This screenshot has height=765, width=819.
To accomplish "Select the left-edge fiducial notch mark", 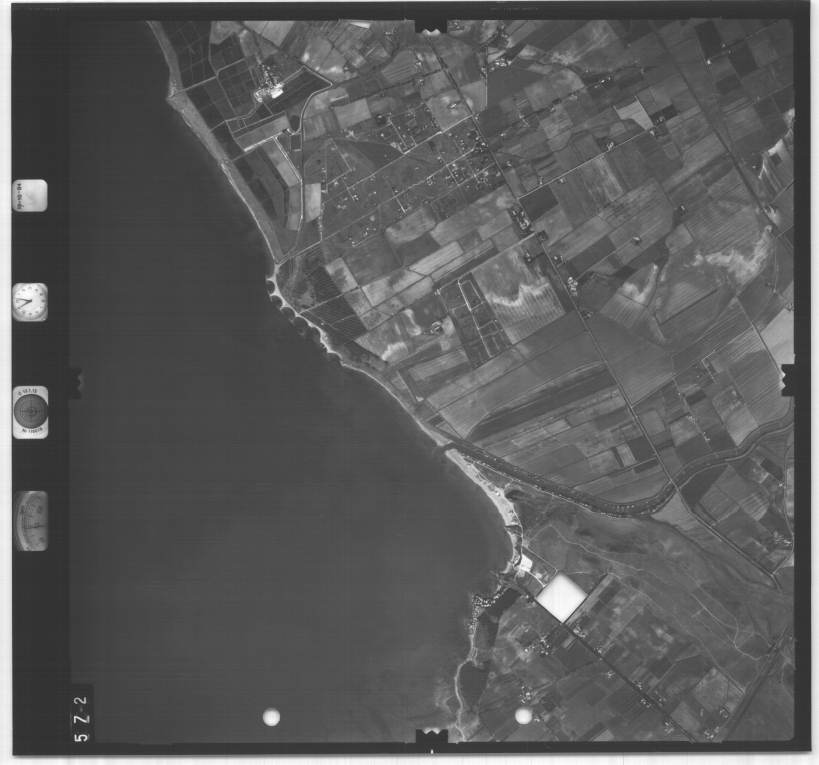I will pyautogui.click(x=74, y=381).
